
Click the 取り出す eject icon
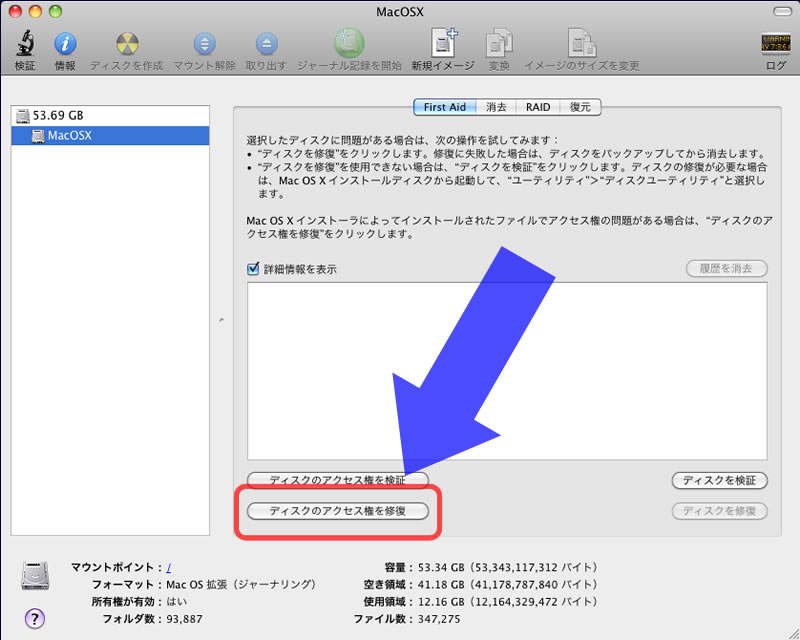pyautogui.click(x=266, y=44)
